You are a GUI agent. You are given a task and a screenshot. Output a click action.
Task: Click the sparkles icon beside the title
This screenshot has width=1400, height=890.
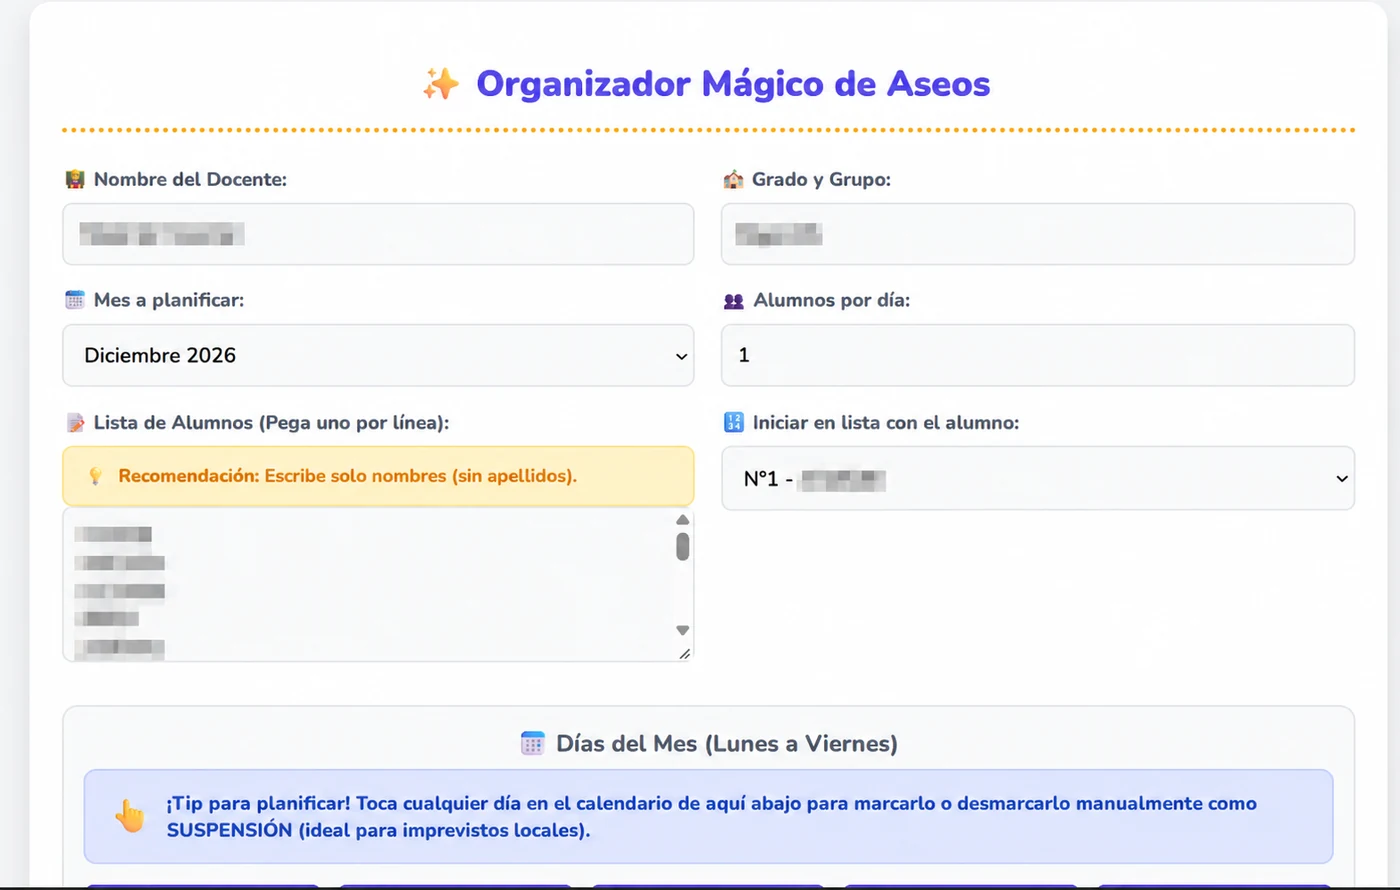pyautogui.click(x=441, y=84)
